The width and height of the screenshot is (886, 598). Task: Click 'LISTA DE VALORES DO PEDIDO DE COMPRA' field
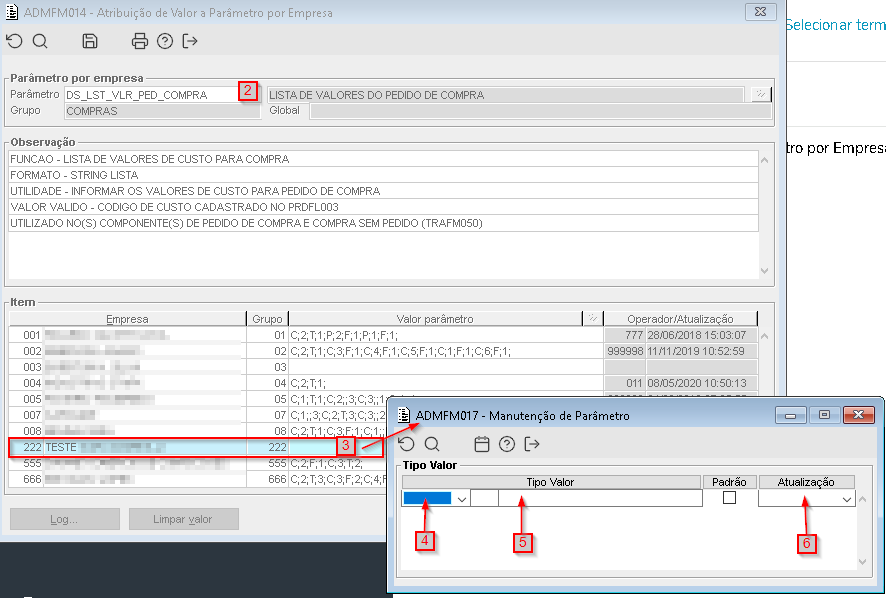505,94
